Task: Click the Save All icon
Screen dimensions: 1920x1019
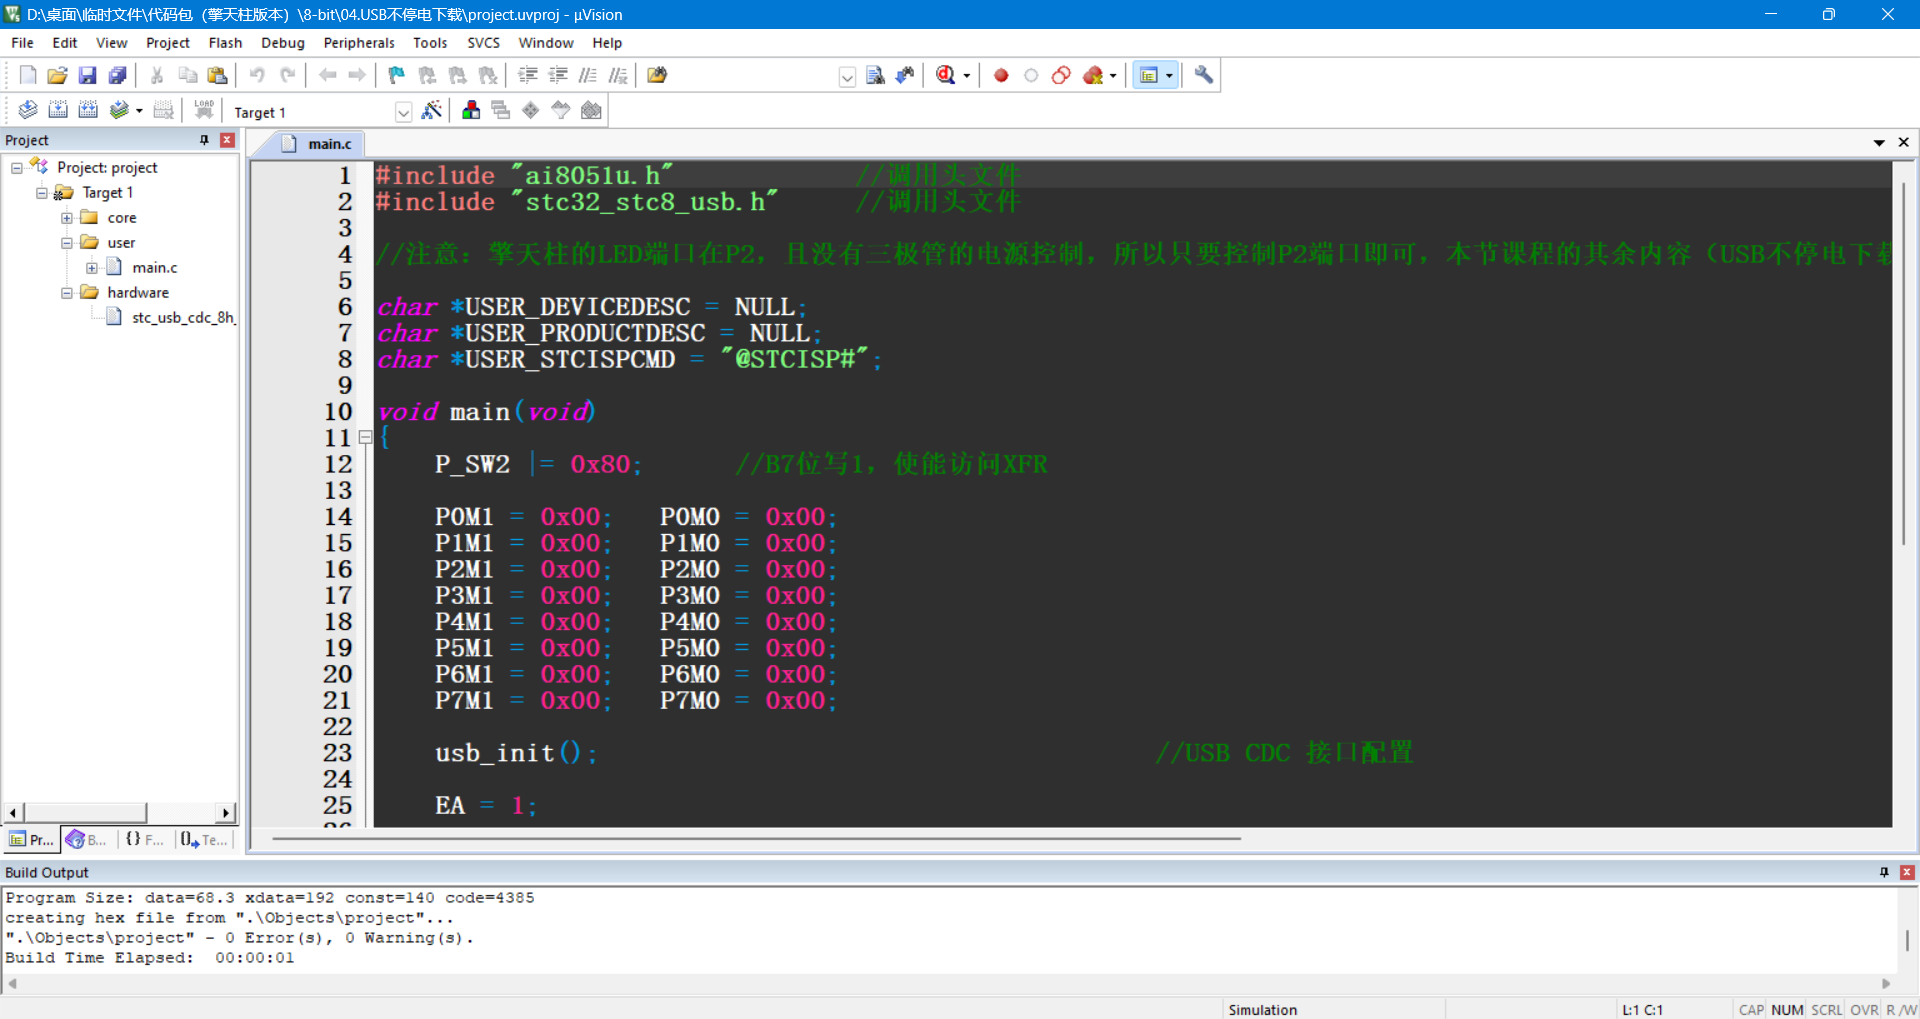Action: coord(118,75)
